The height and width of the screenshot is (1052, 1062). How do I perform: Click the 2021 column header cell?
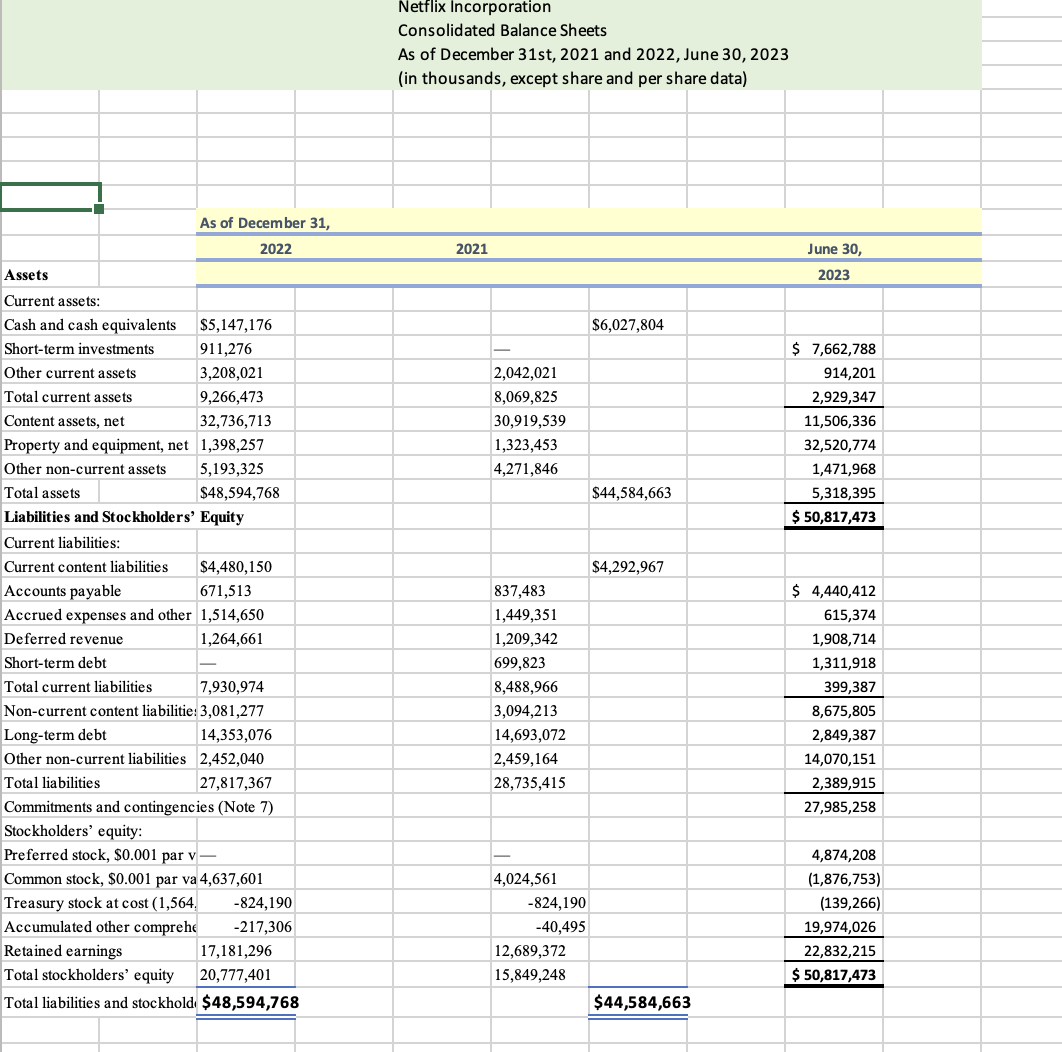click(x=471, y=248)
